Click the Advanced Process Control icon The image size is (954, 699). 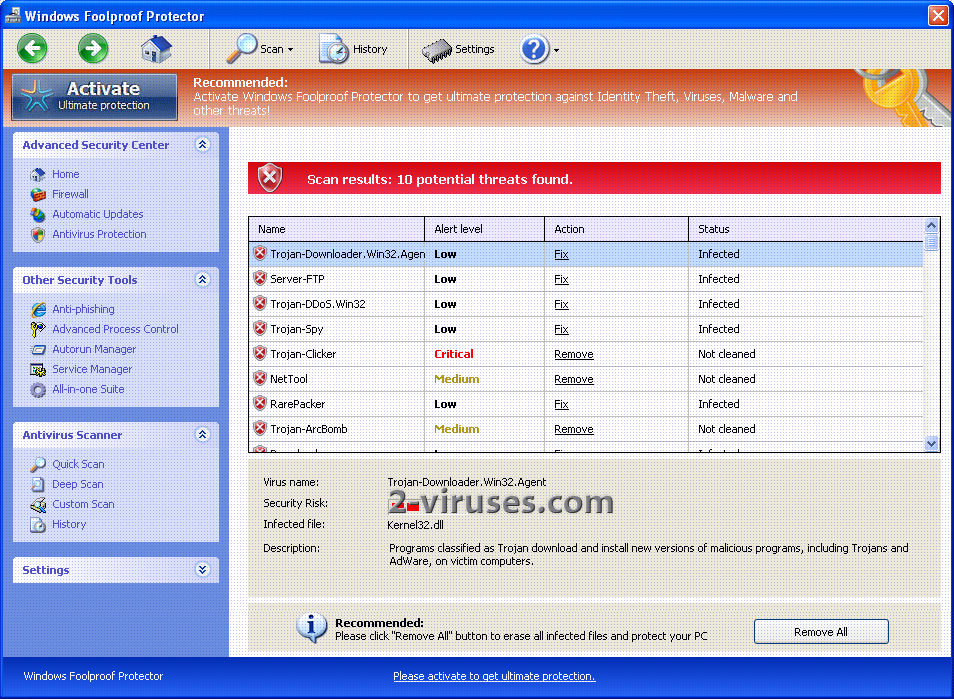coord(38,330)
